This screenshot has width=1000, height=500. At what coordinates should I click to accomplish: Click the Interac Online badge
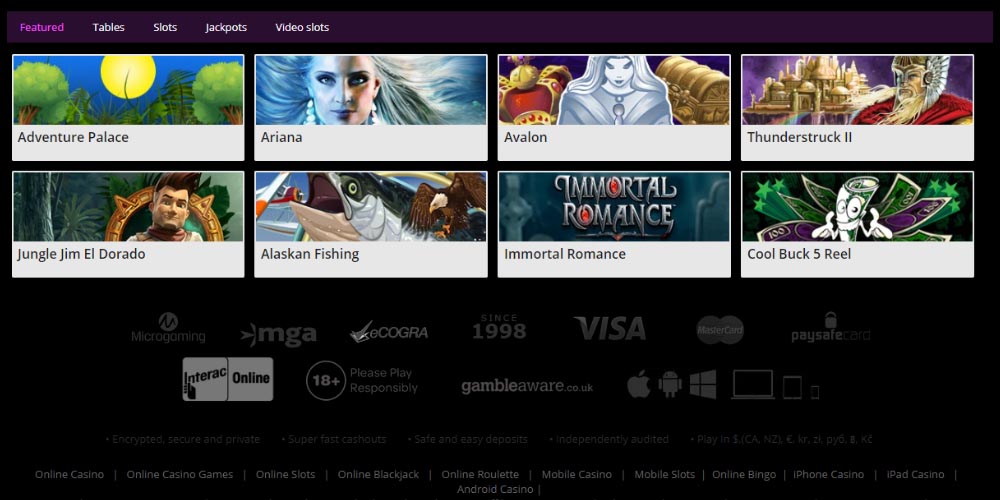click(227, 379)
